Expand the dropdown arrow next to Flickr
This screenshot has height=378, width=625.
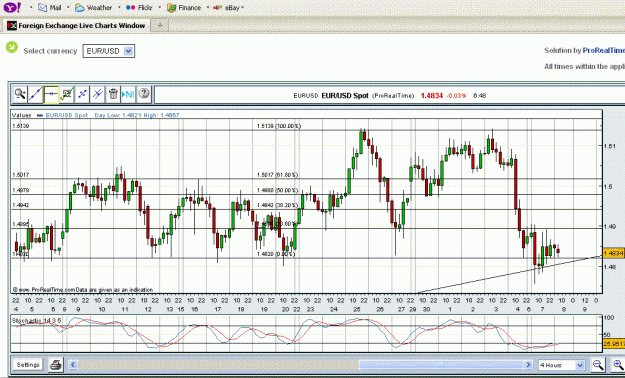coord(159,8)
